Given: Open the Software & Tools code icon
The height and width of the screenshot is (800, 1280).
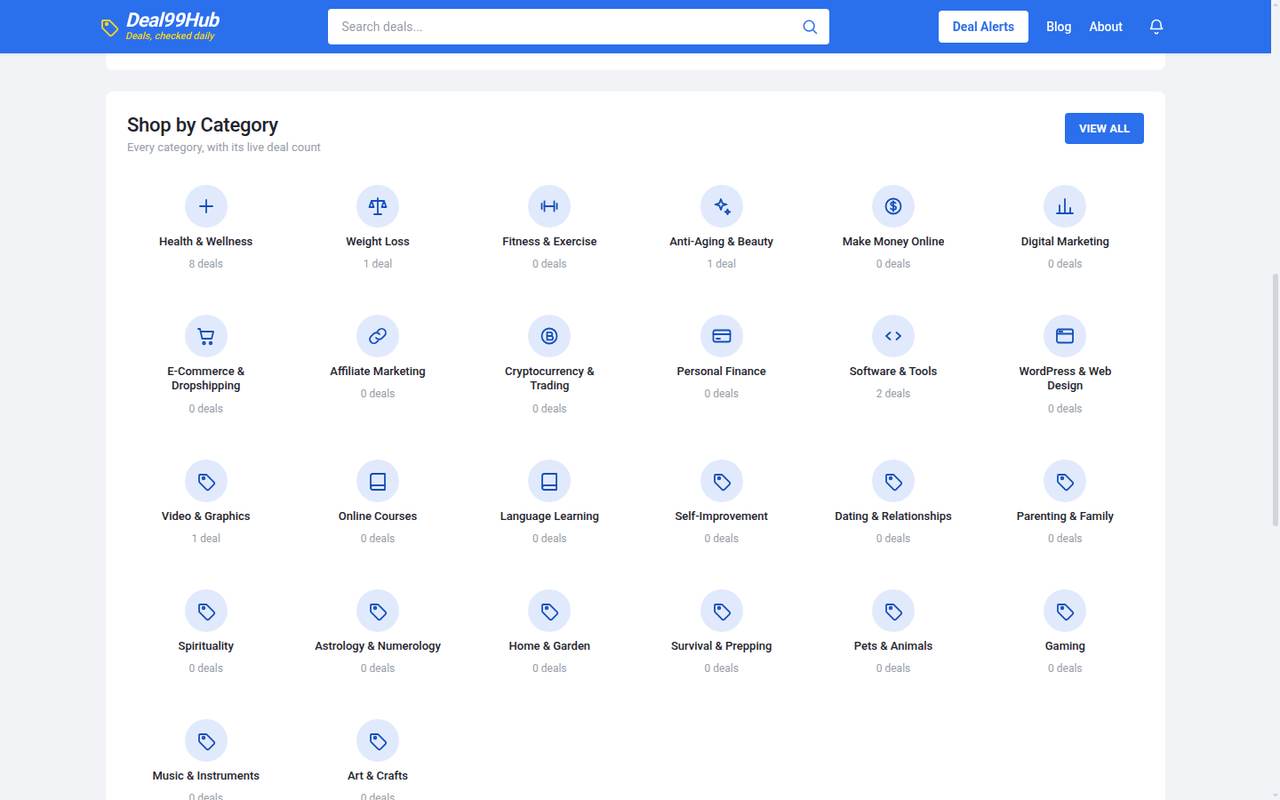Looking at the screenshot, I should pos(893,336).
